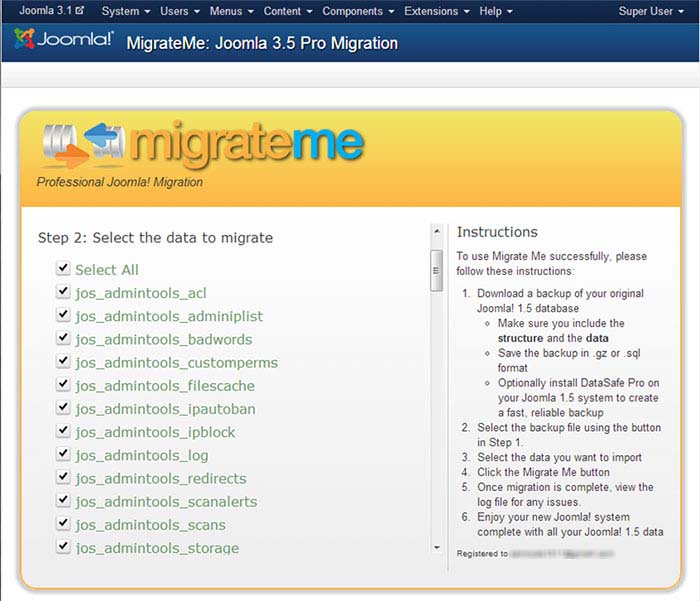Click the jos_admintools_filescache label
This screenshot has width=700, height=601.
coord(165,386)
